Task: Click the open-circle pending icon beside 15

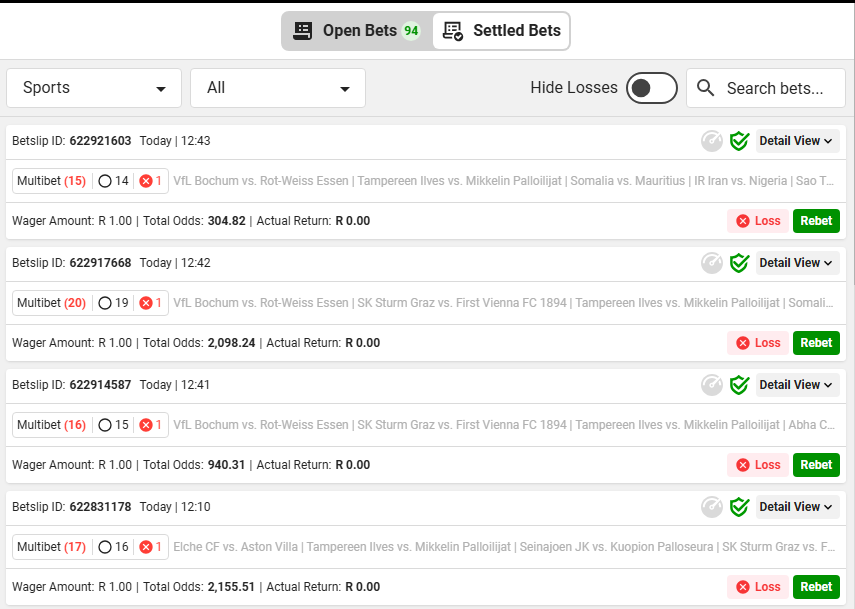Action: coord(105,425)
